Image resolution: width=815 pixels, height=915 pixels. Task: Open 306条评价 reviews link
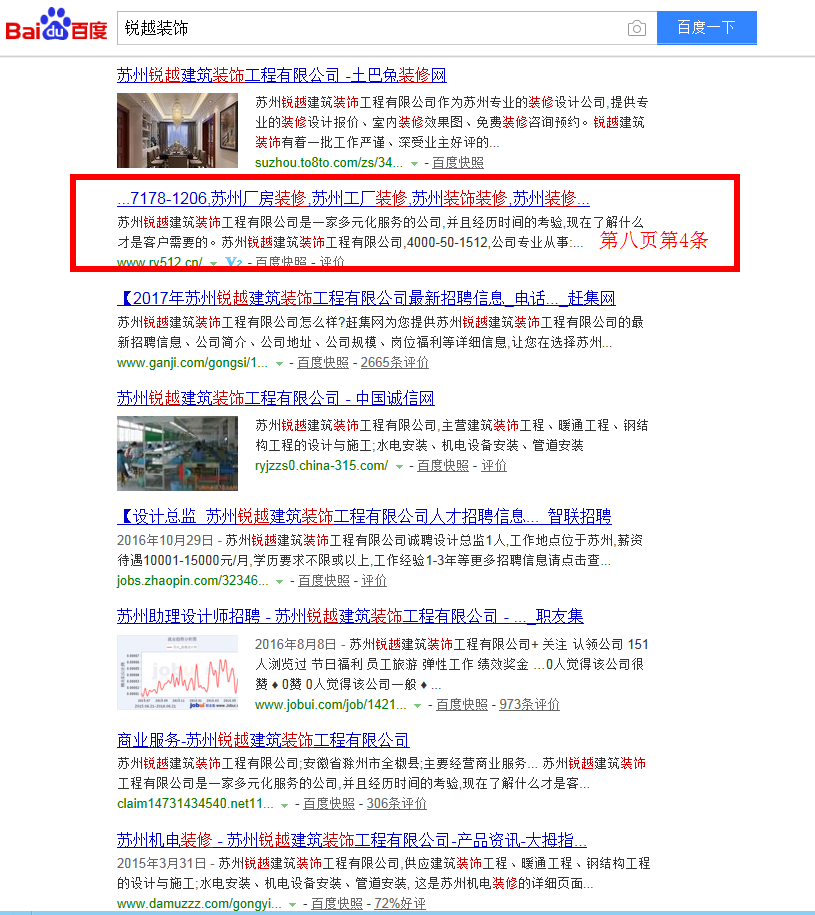[397, 804]
